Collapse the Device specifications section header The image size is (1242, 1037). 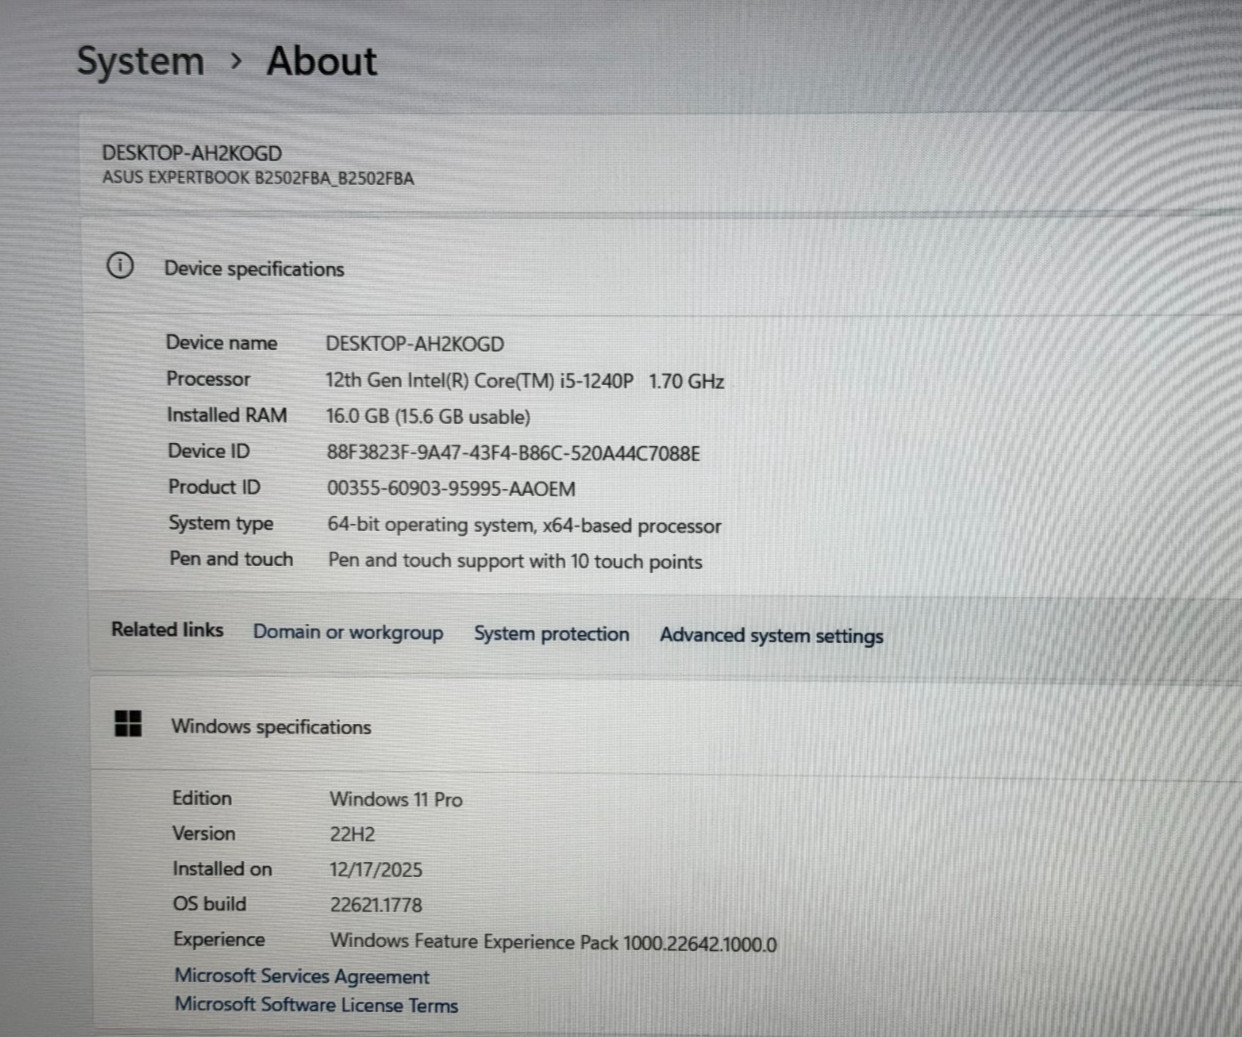point(660,267)
